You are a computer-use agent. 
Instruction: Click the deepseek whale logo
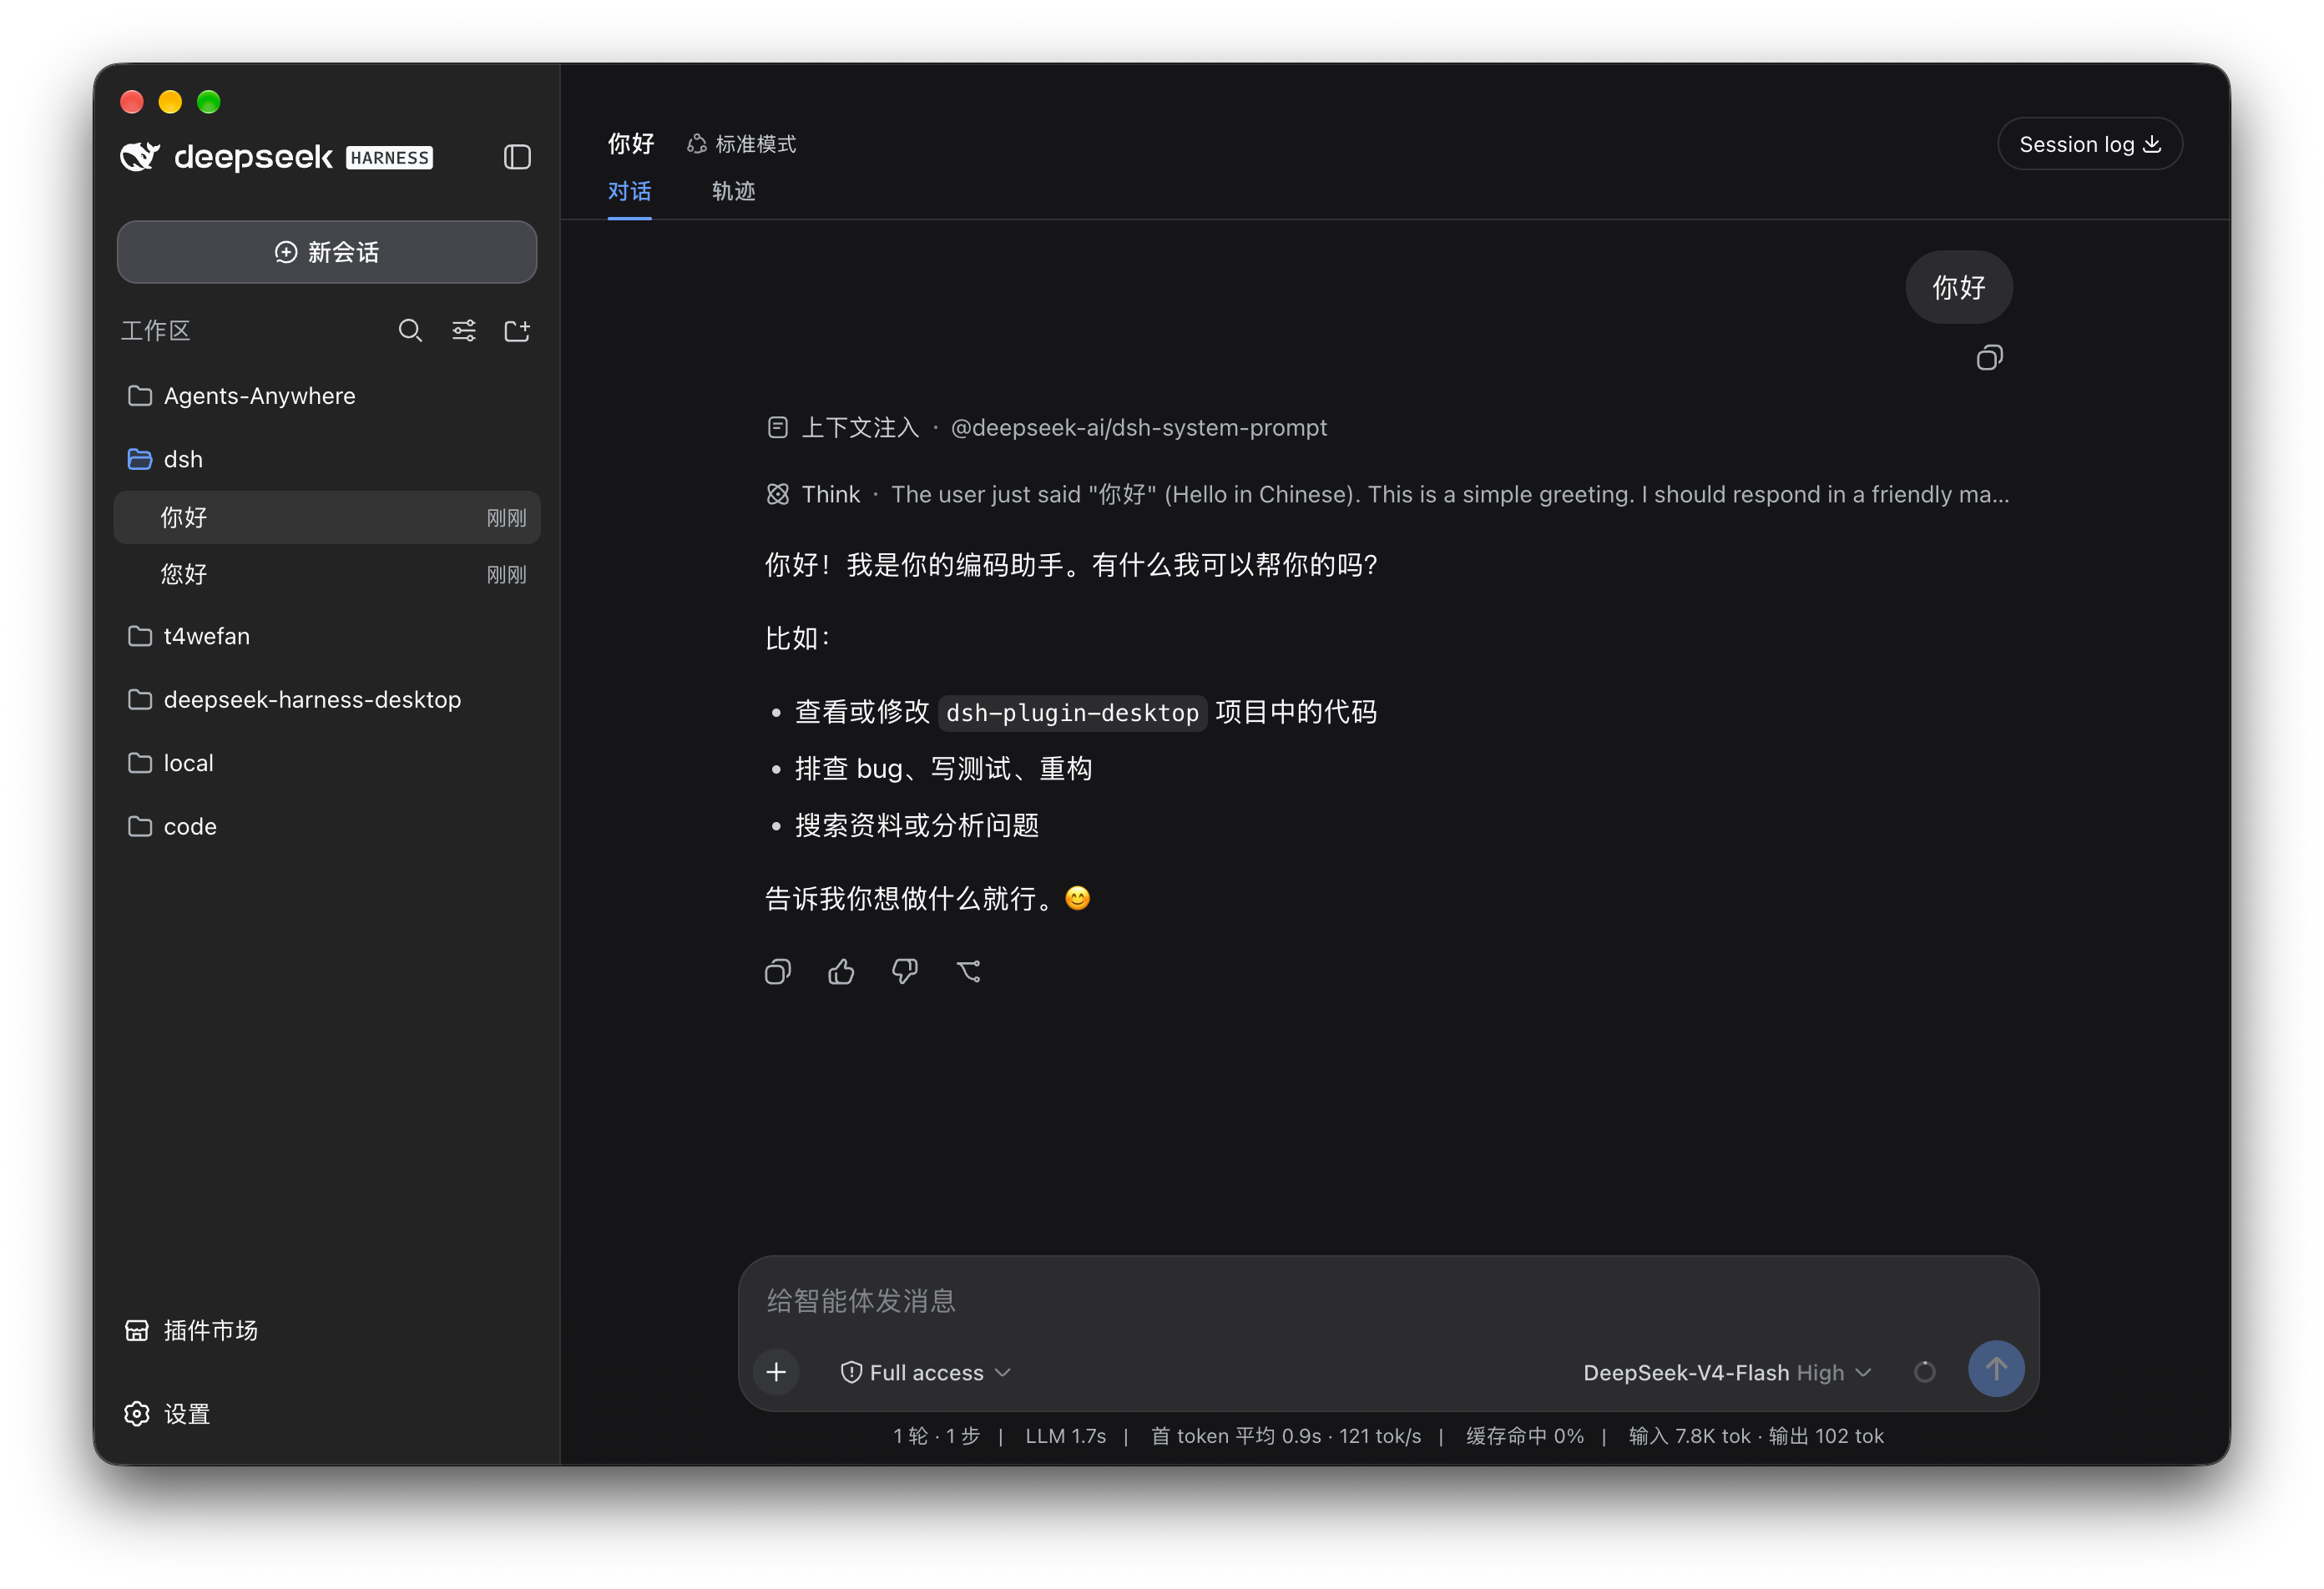(139, 157)
